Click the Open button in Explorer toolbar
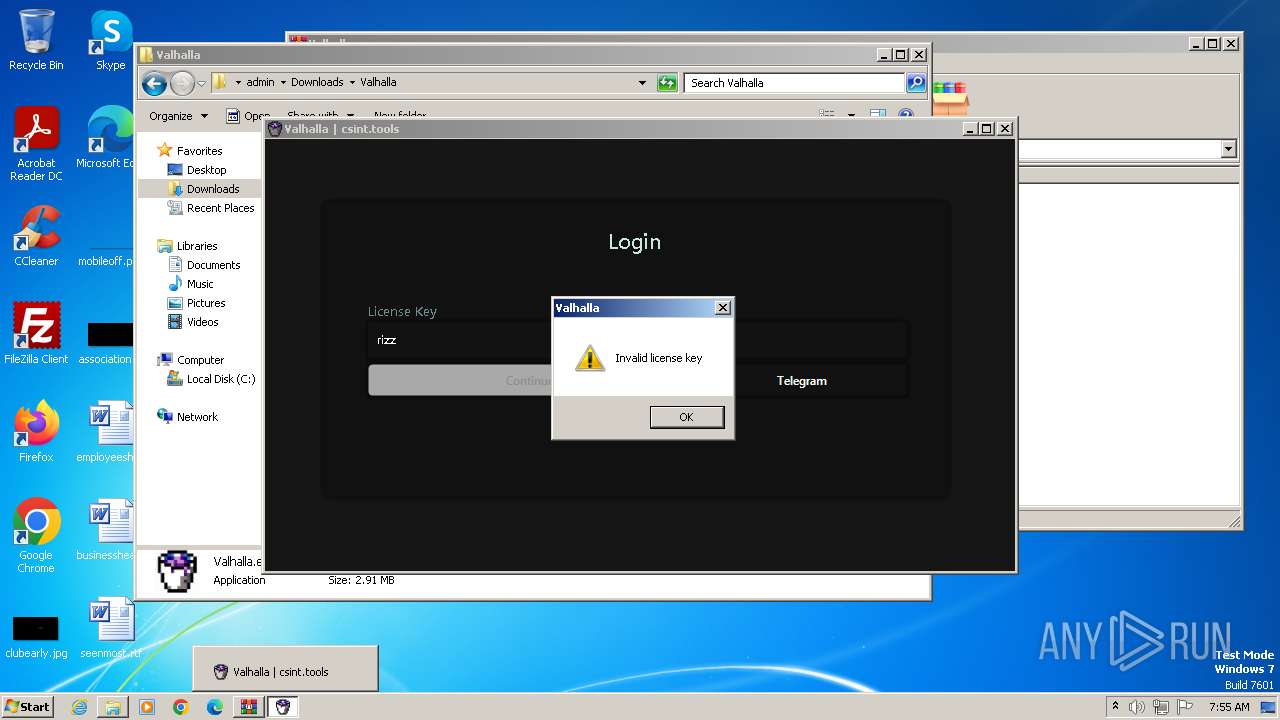The width and height of the screenshot is (1280, 720). click(248, 116)
